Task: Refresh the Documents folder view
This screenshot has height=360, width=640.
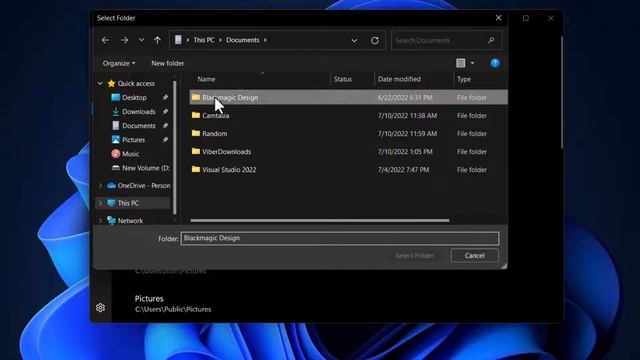Action: [x=375, y=40]
